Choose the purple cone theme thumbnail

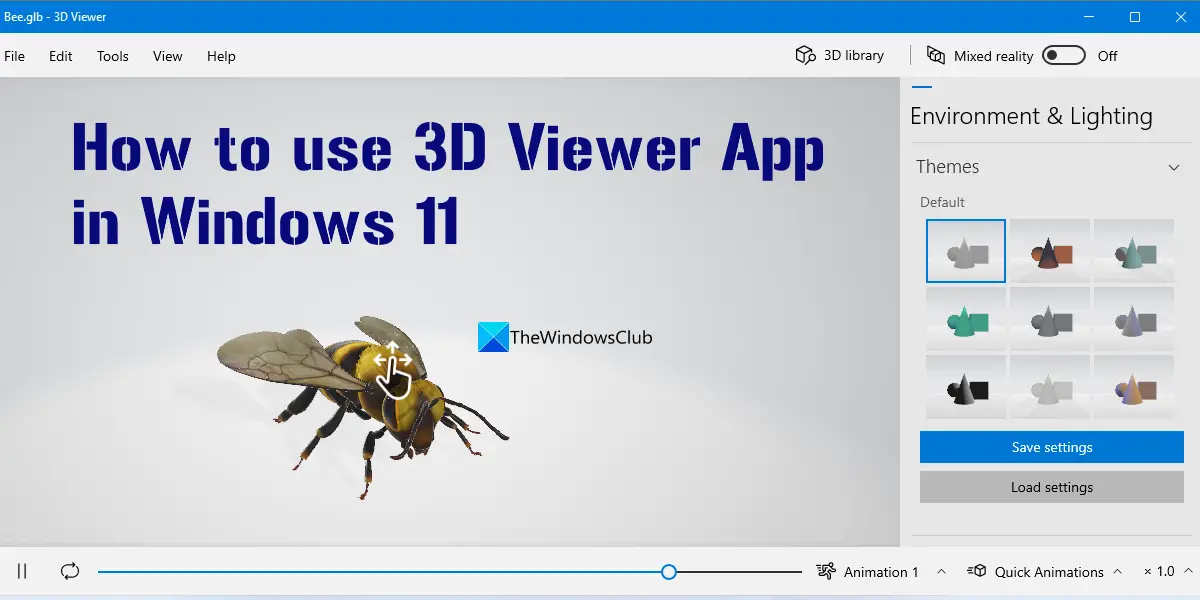(1134, 319)
